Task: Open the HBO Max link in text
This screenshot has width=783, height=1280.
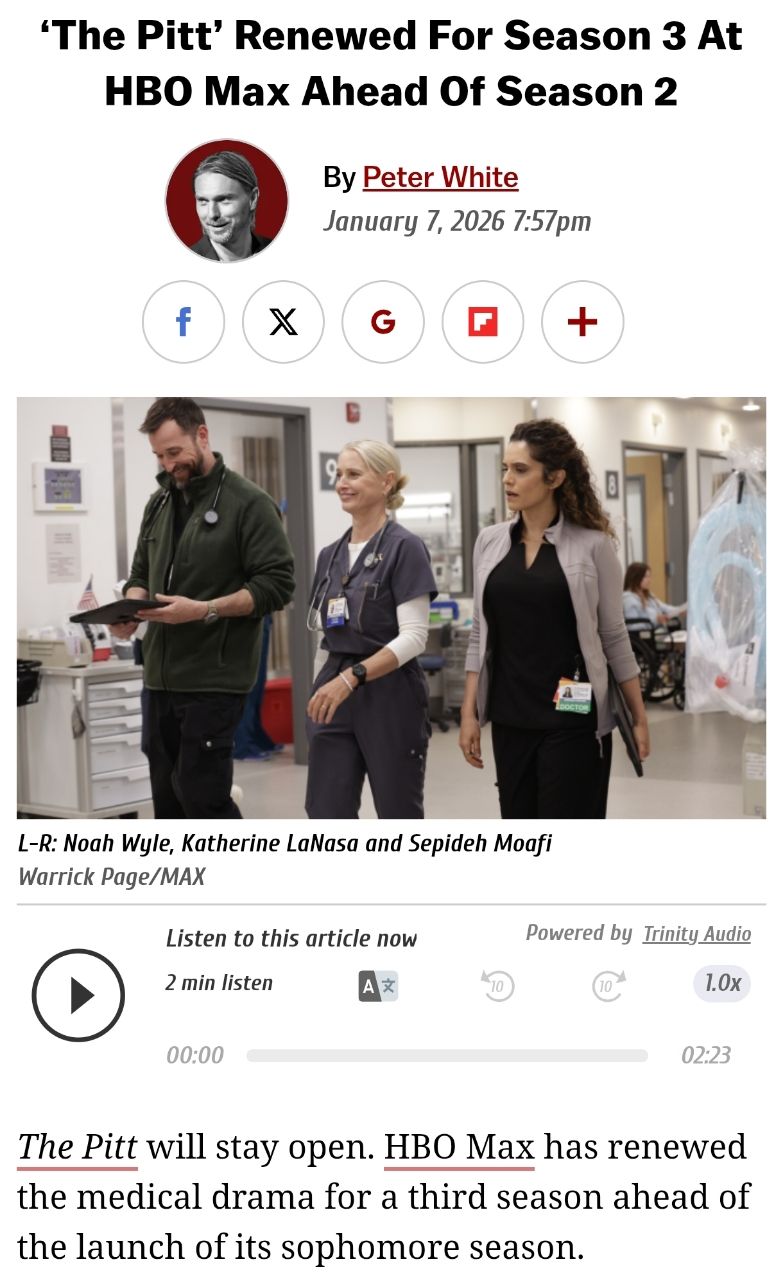Action: click(x=459, y=1147)
